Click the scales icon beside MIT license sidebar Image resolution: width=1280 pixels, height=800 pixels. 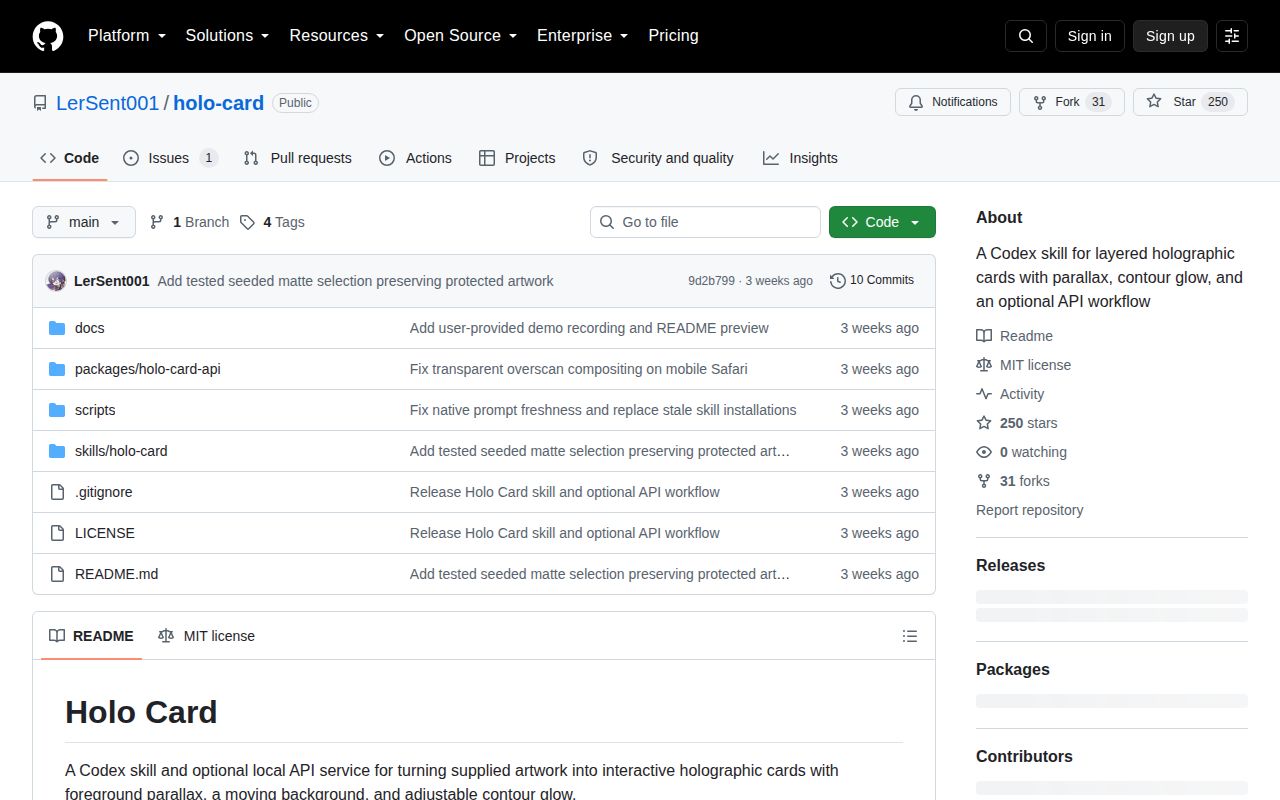[x=984, y=365]
